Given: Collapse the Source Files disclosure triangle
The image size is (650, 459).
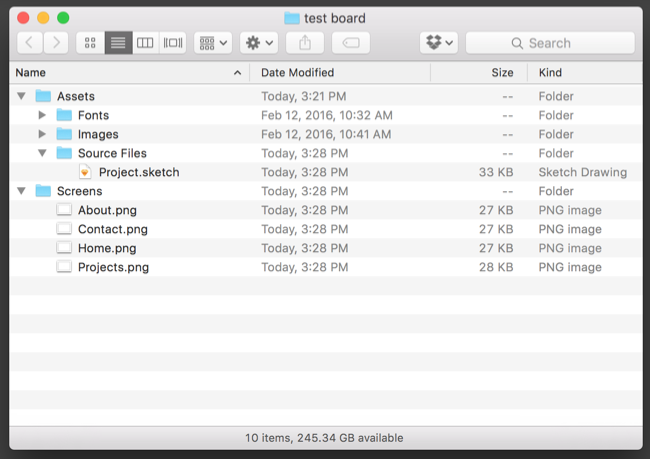Looking at the screenshot, I should point(42,153).
